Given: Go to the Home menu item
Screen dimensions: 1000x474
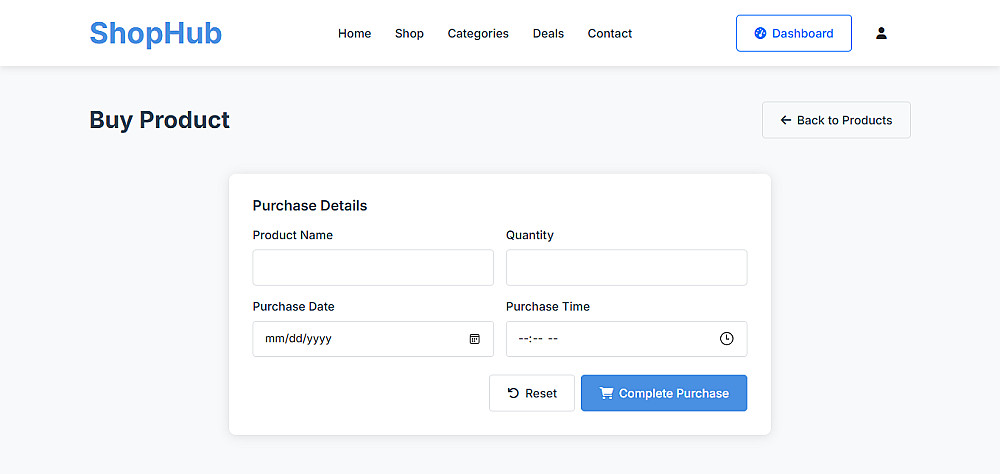Looking at the screenshot, I should pos(355,33).
